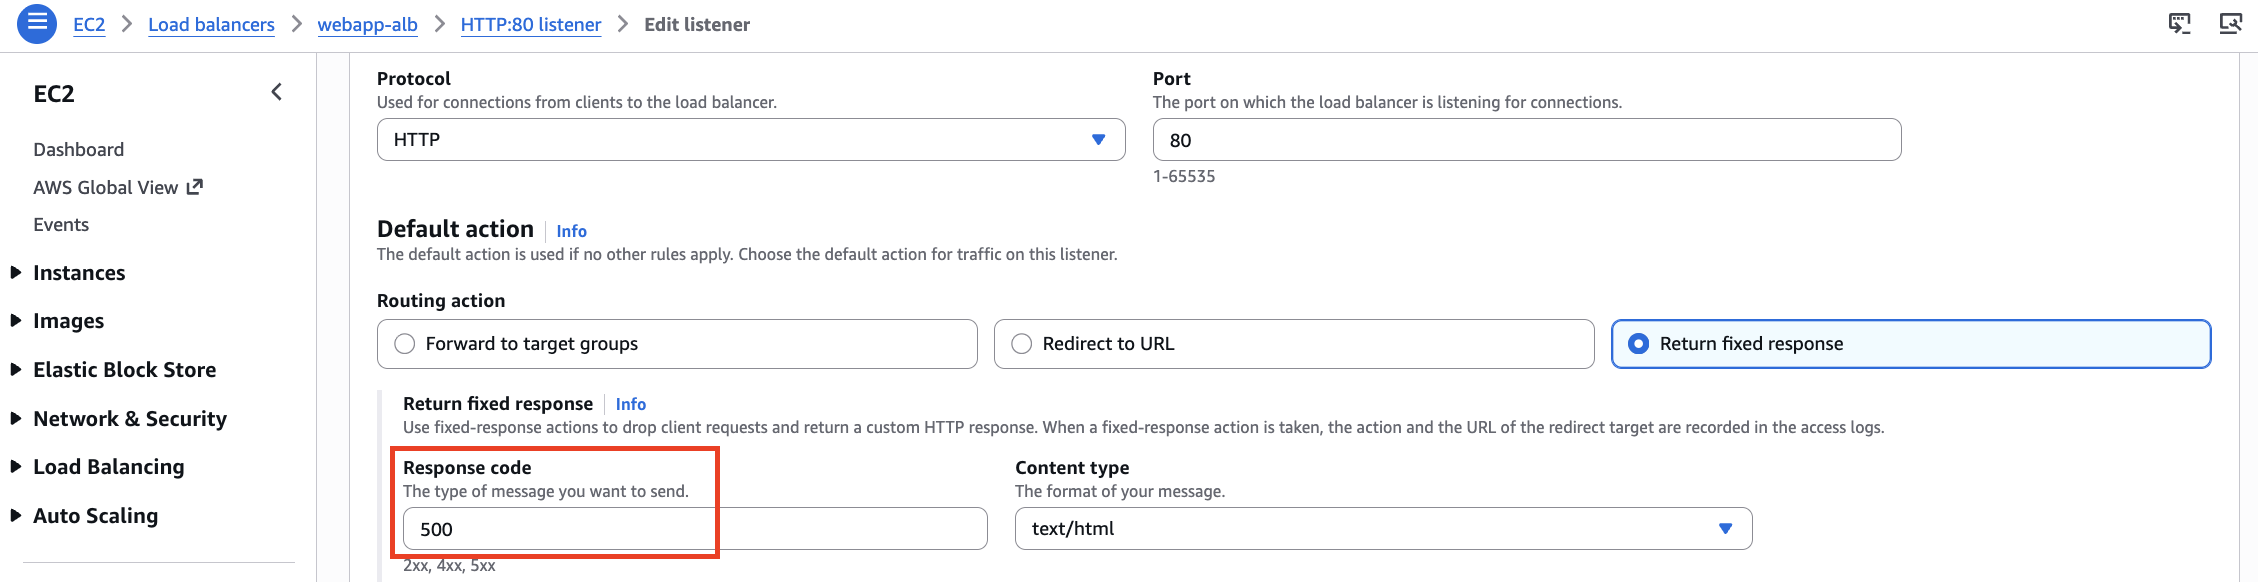Choose the Return fixed response radio
The width and height of the screenshot is (2258, 582).
pos(1639,344)
